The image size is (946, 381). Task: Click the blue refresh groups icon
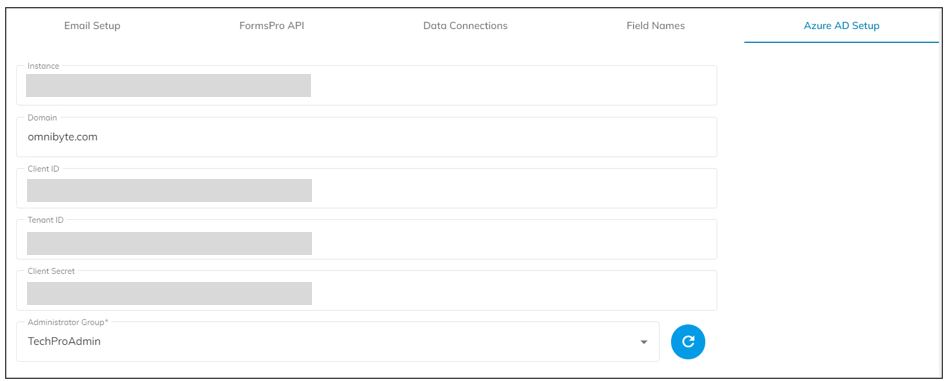(688, 342)
